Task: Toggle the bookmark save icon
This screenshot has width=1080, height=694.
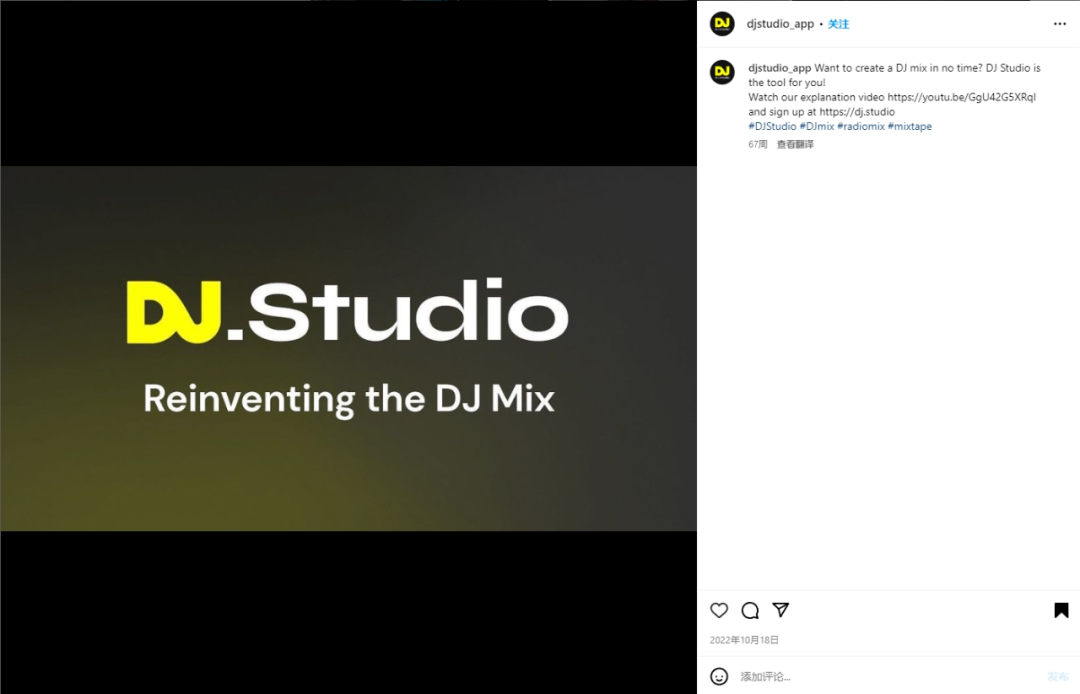Action: click(x=1061, y=611)
